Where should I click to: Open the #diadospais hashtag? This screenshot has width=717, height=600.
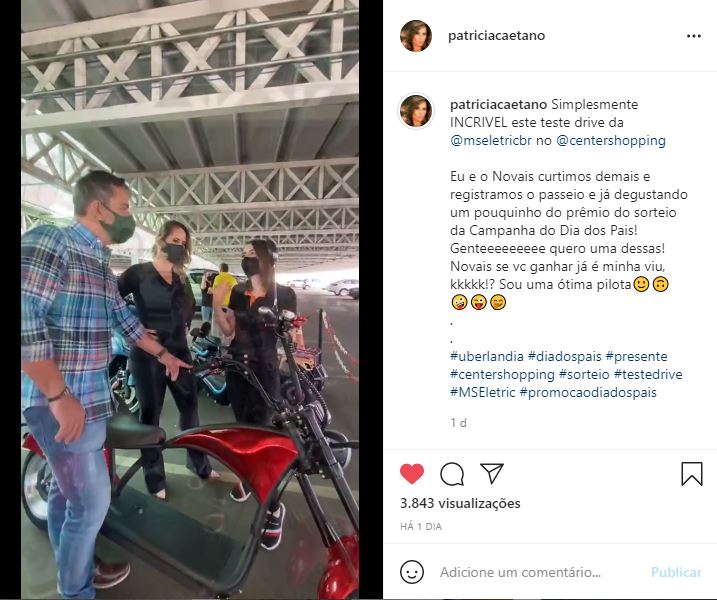click(x=565, y=356)
